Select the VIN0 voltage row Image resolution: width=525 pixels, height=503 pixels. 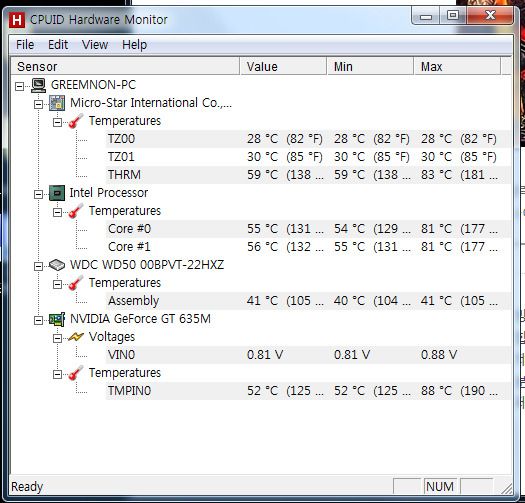[308, 355]
